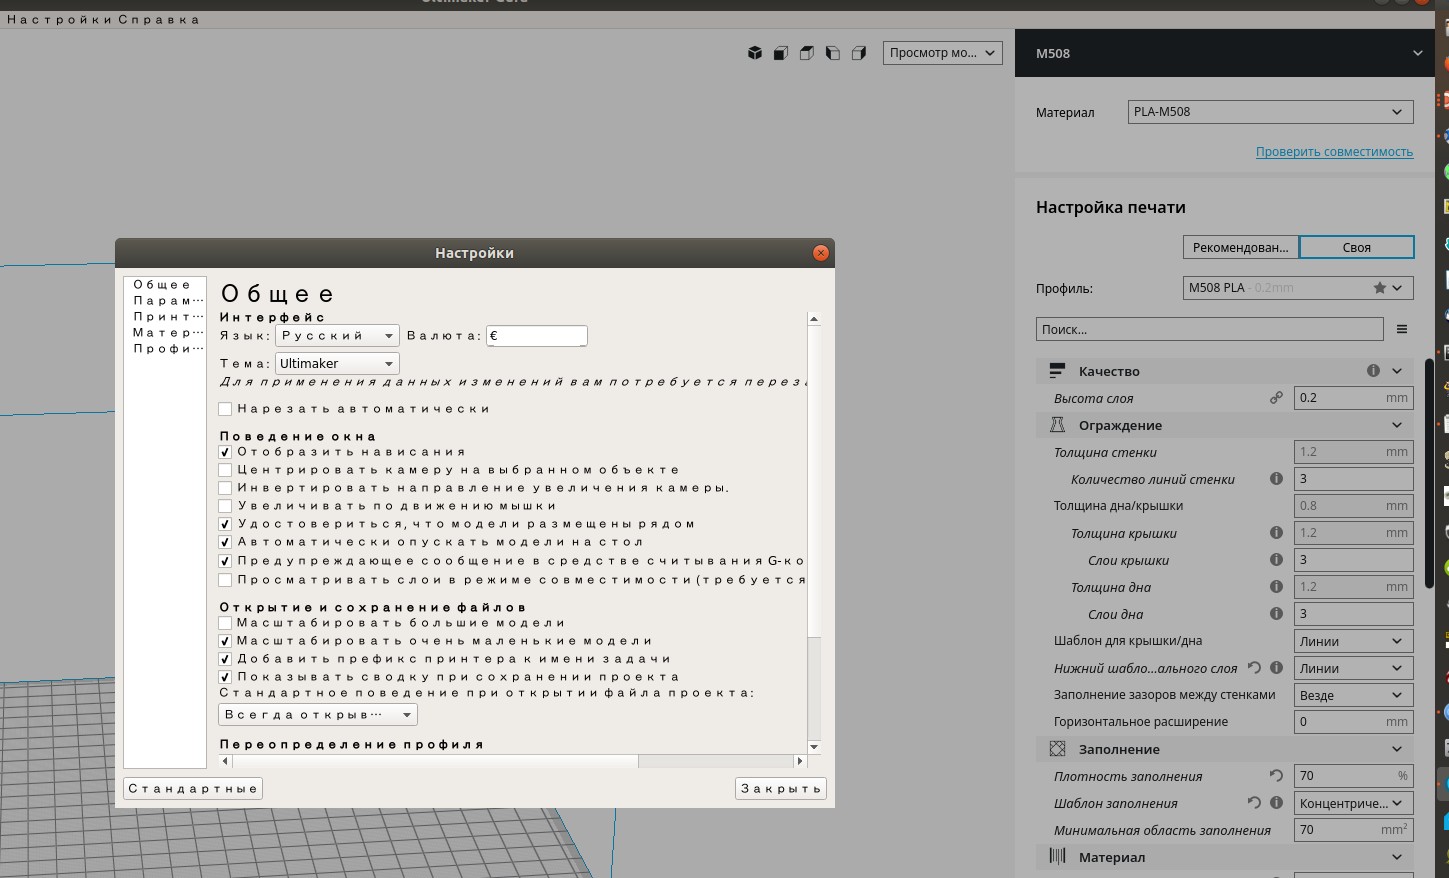
Task: Click the settings dialog vertical scrollbar down arrow
Action: tap(814, 747)
